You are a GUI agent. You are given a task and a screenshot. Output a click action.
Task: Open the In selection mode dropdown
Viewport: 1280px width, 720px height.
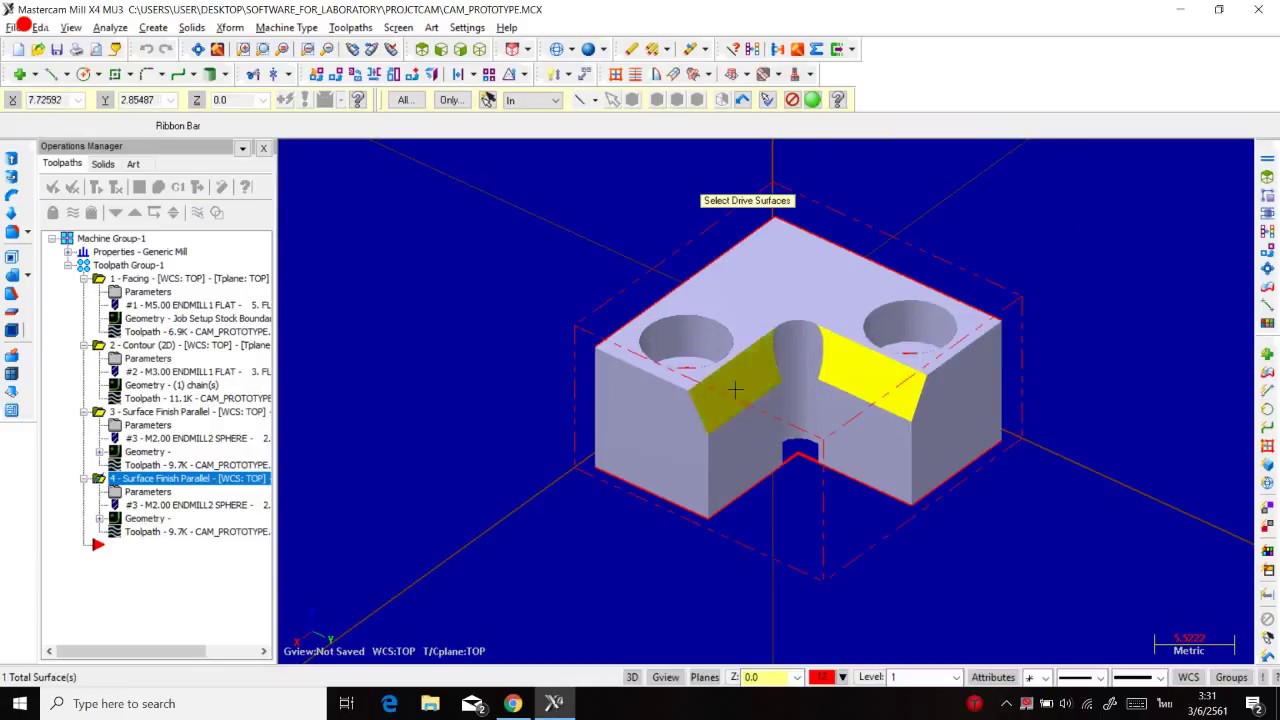tap(555, 100)
